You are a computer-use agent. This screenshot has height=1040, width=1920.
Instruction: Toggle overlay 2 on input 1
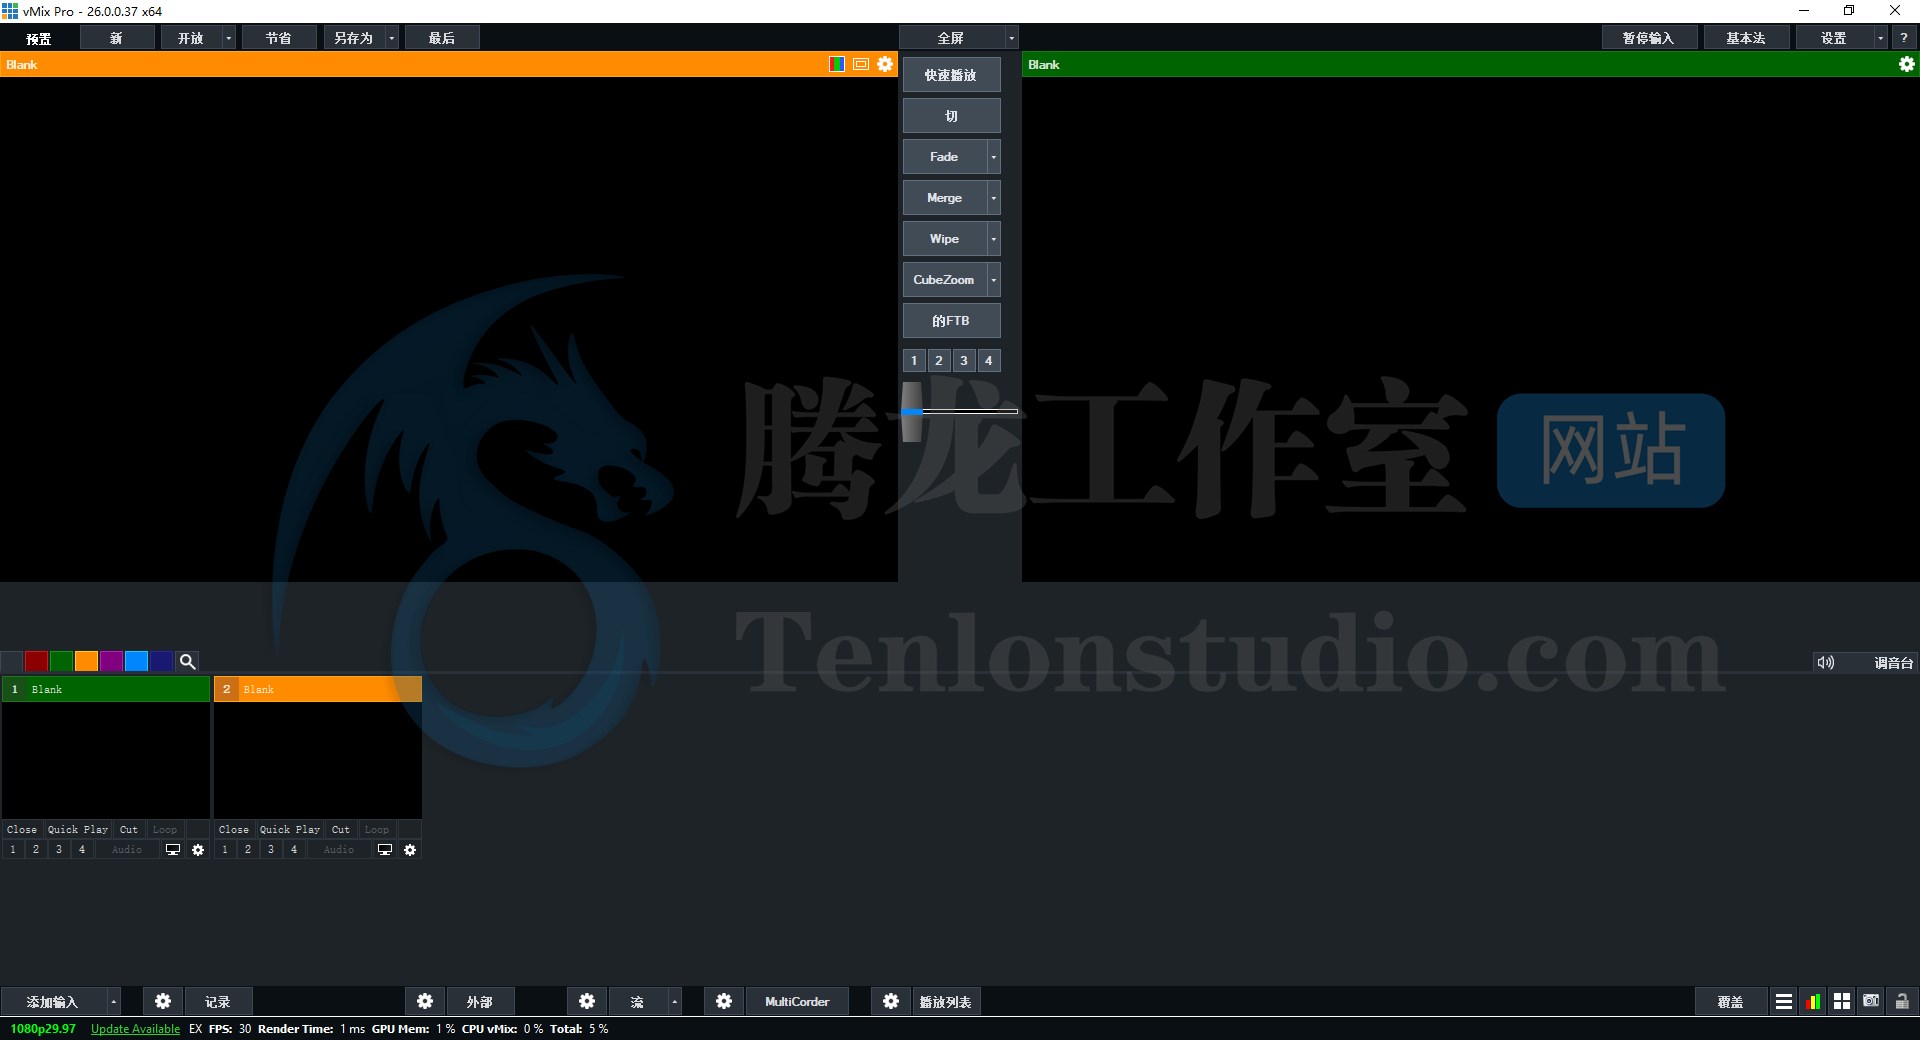coord(36,850)
